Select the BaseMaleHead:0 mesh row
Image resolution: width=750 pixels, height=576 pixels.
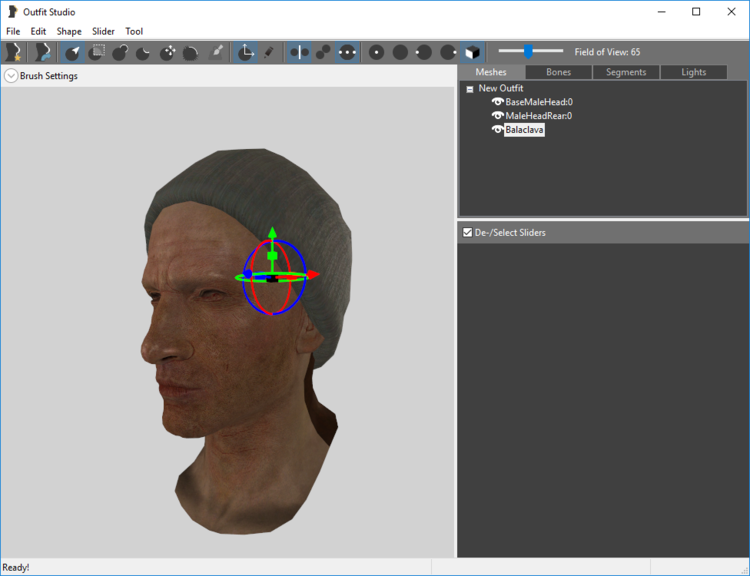tap(539, 102)
